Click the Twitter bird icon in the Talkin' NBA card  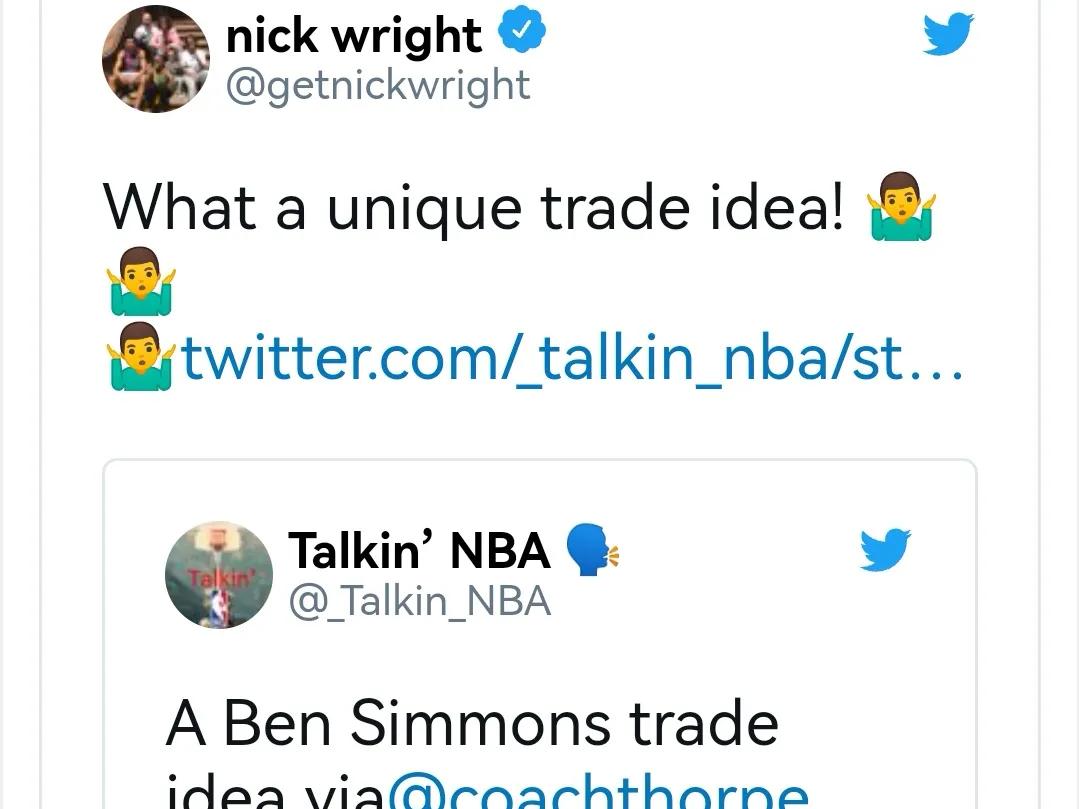(885, 549)
